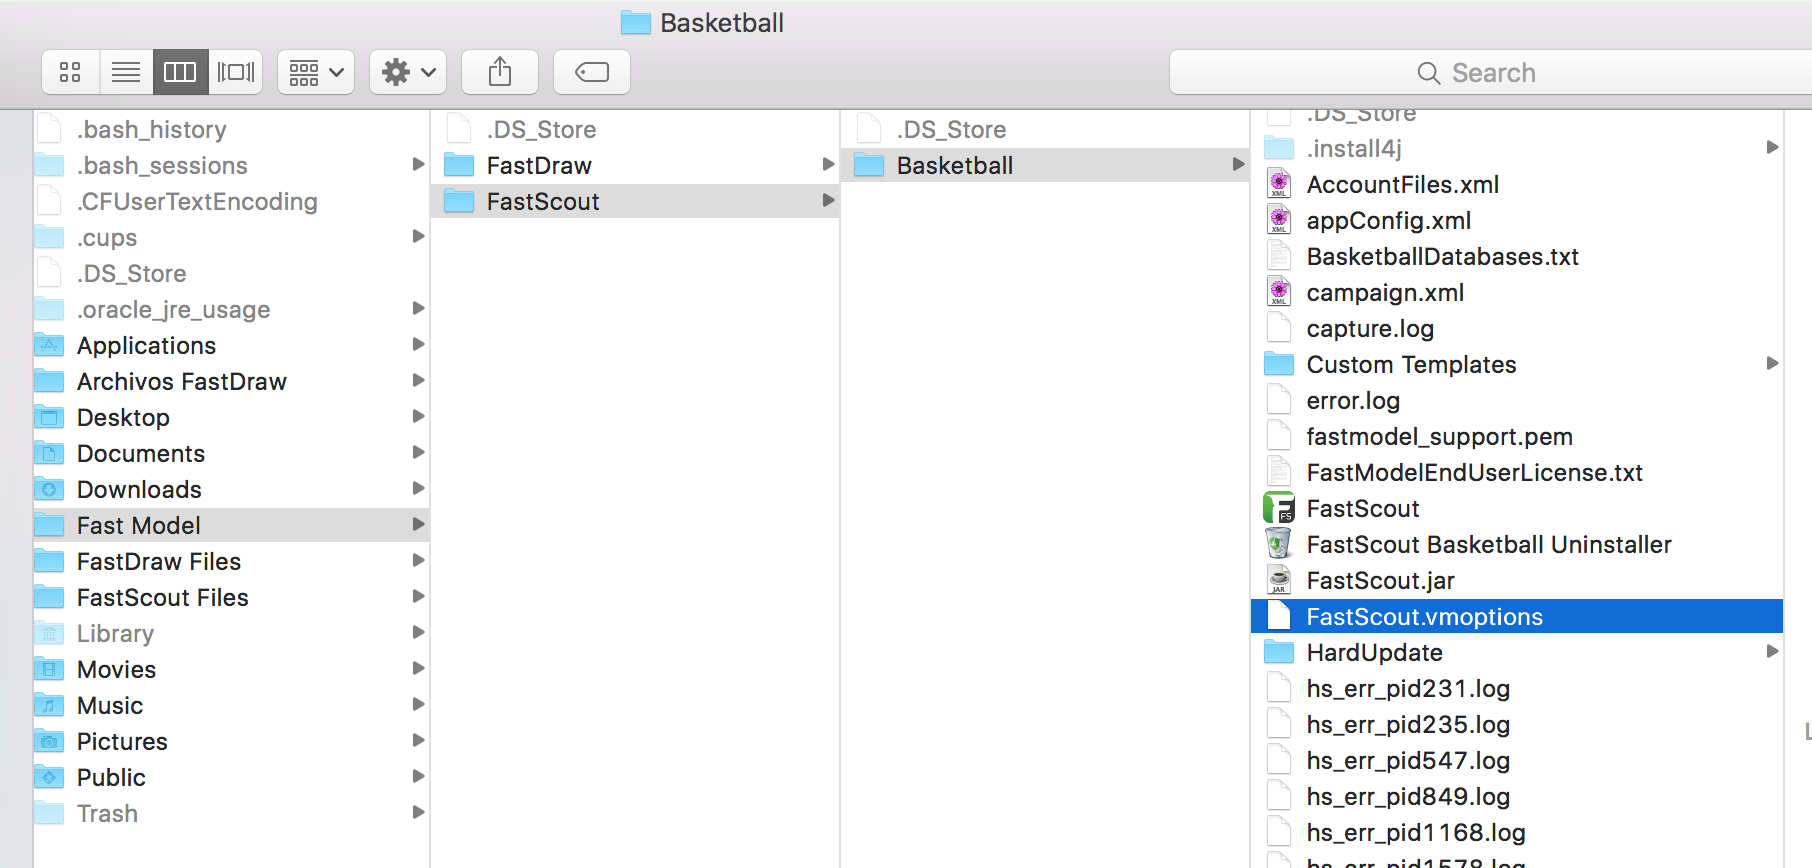The width and height of the screenshot is (1812, 868).
Task: Open the Action gear menu
Action: tap(408, 72)
